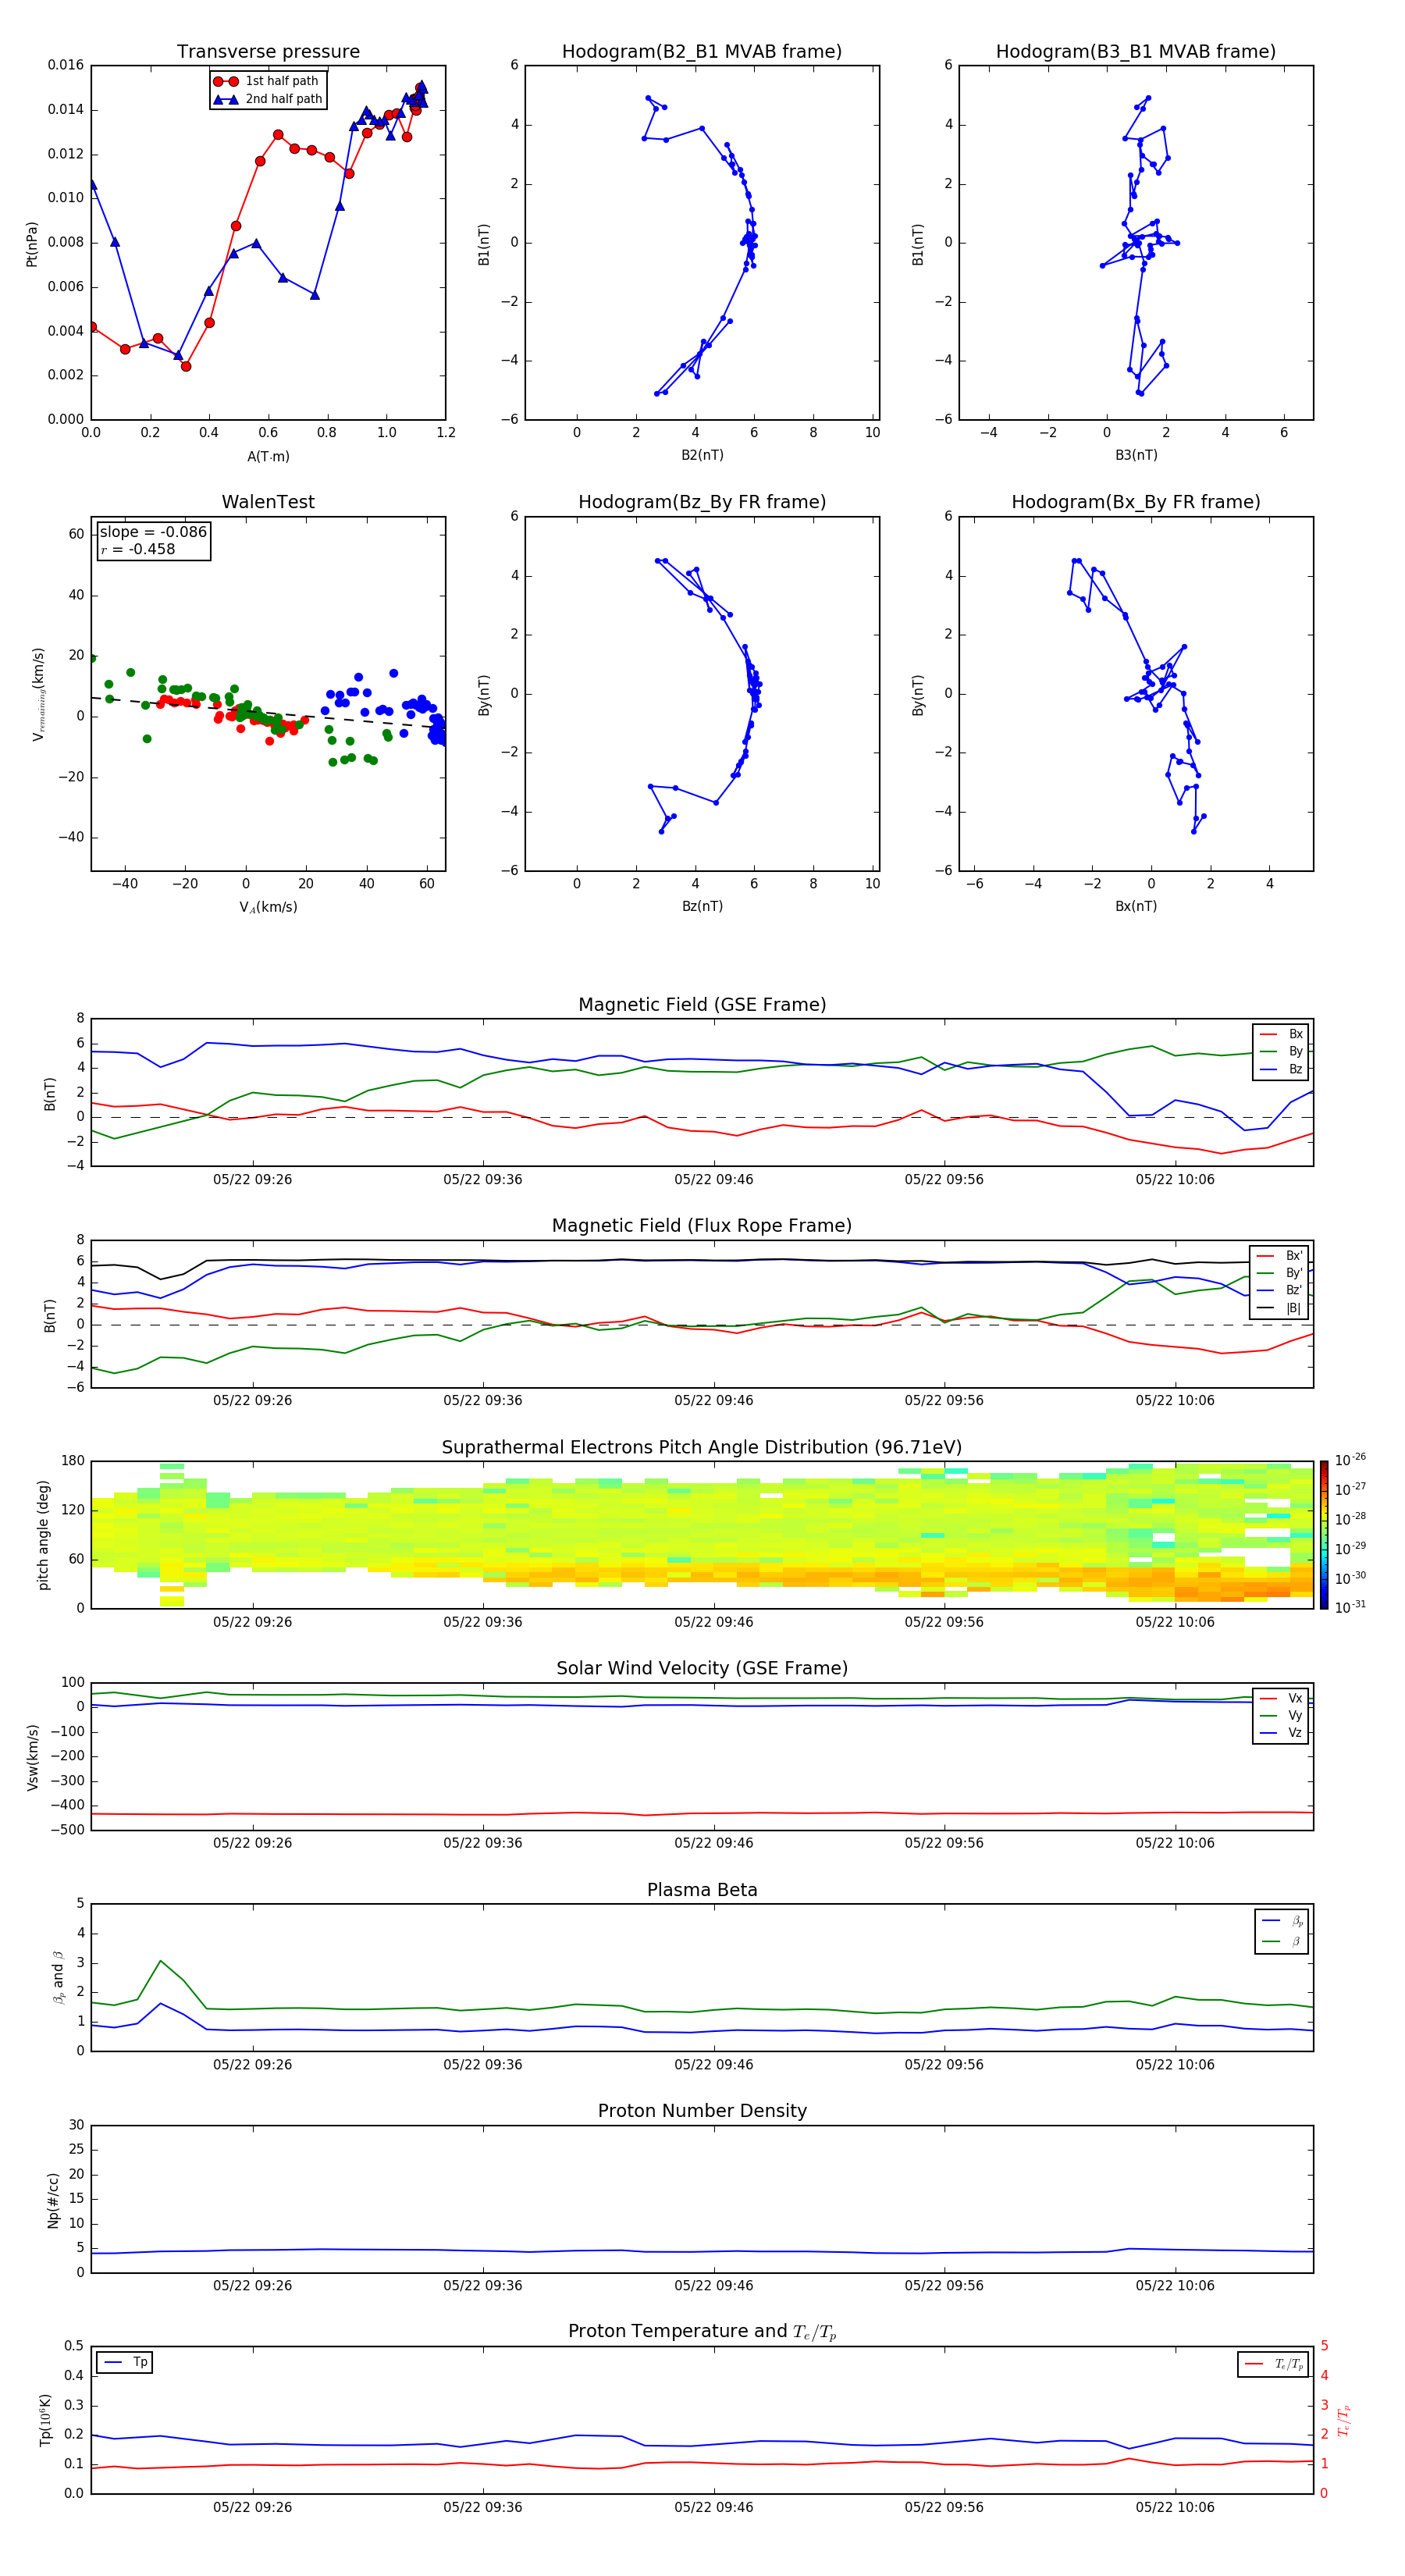Click the 'Np(#/cc)' axis label

pyautogui.click(x=53, y=2200)
